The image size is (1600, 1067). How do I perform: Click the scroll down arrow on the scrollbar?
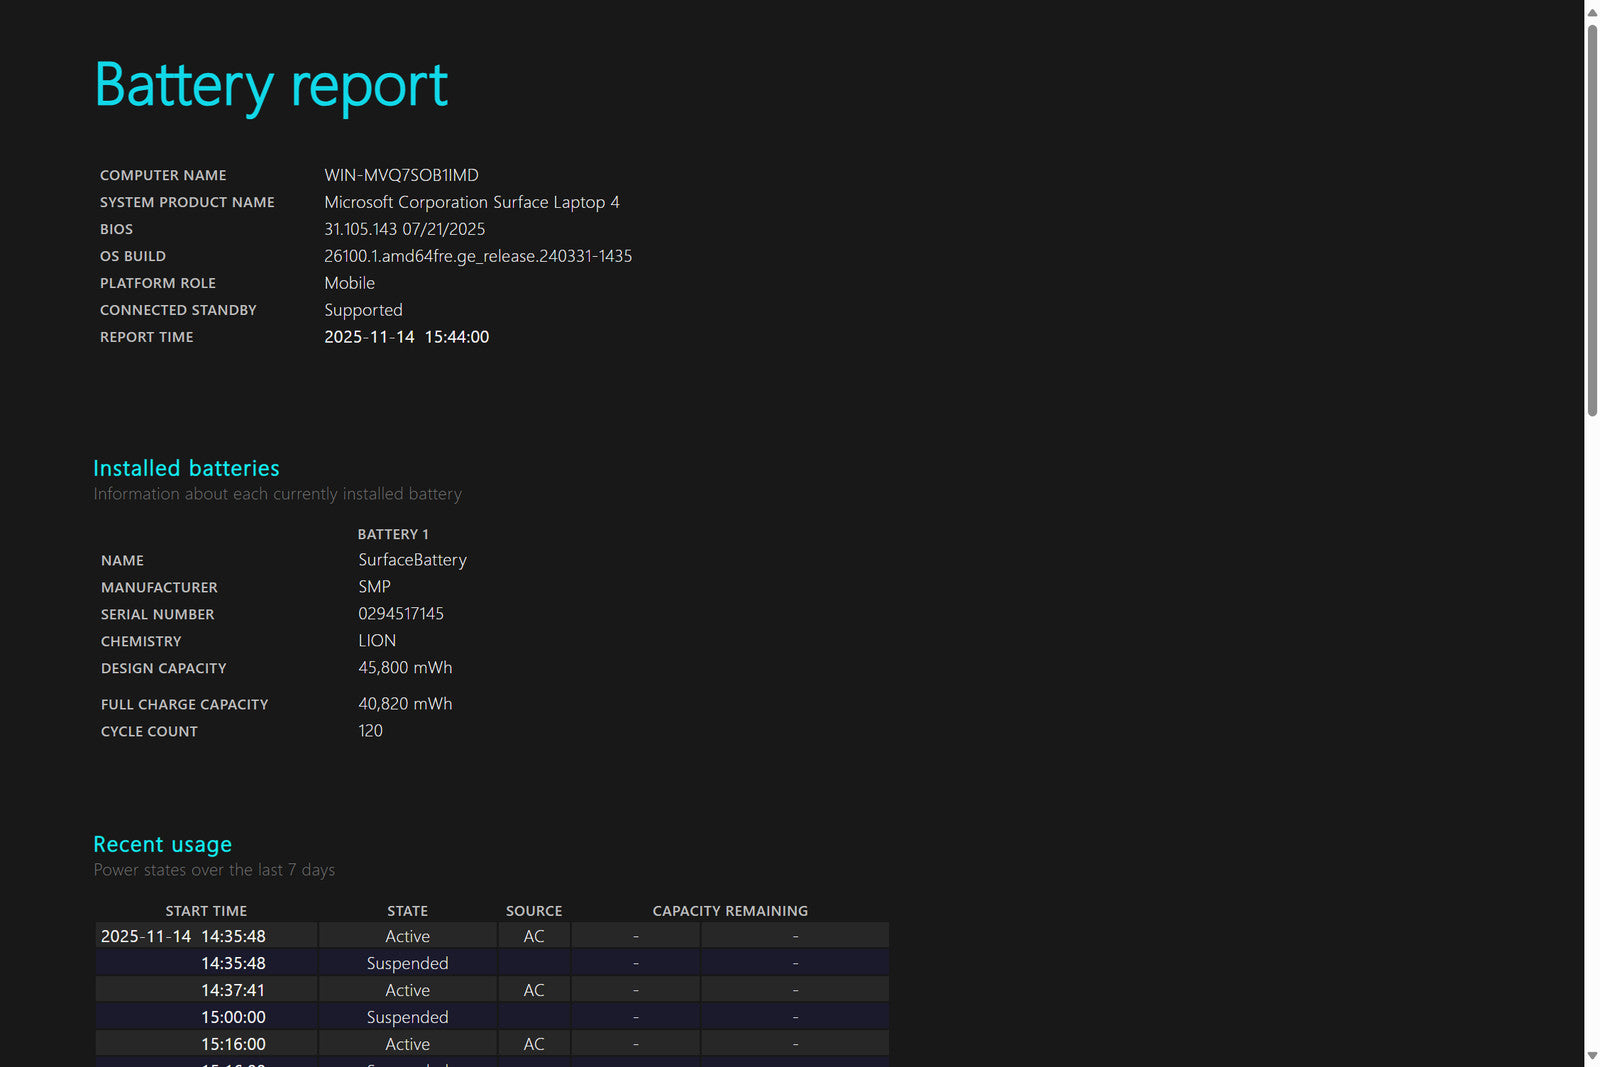(x=1592, y=1056)
